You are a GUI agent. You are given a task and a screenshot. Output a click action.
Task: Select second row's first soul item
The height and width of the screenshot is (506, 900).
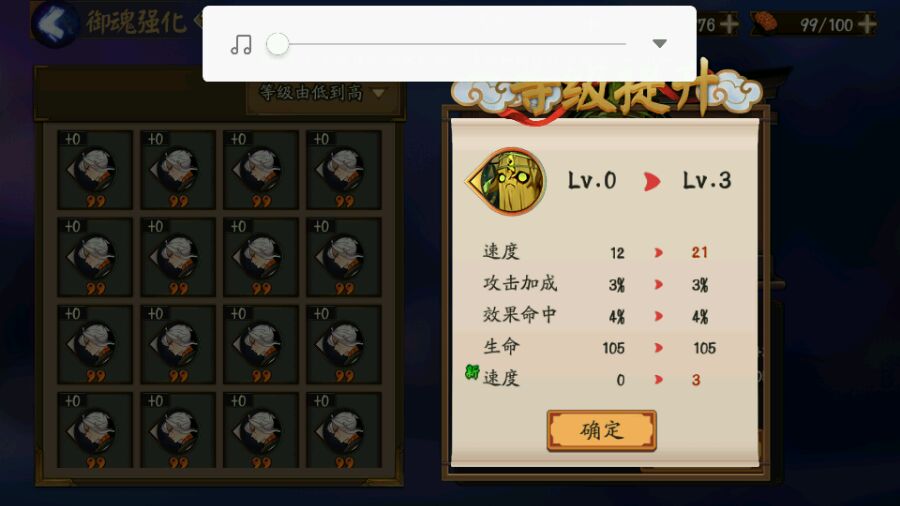[x=95, y=257]
